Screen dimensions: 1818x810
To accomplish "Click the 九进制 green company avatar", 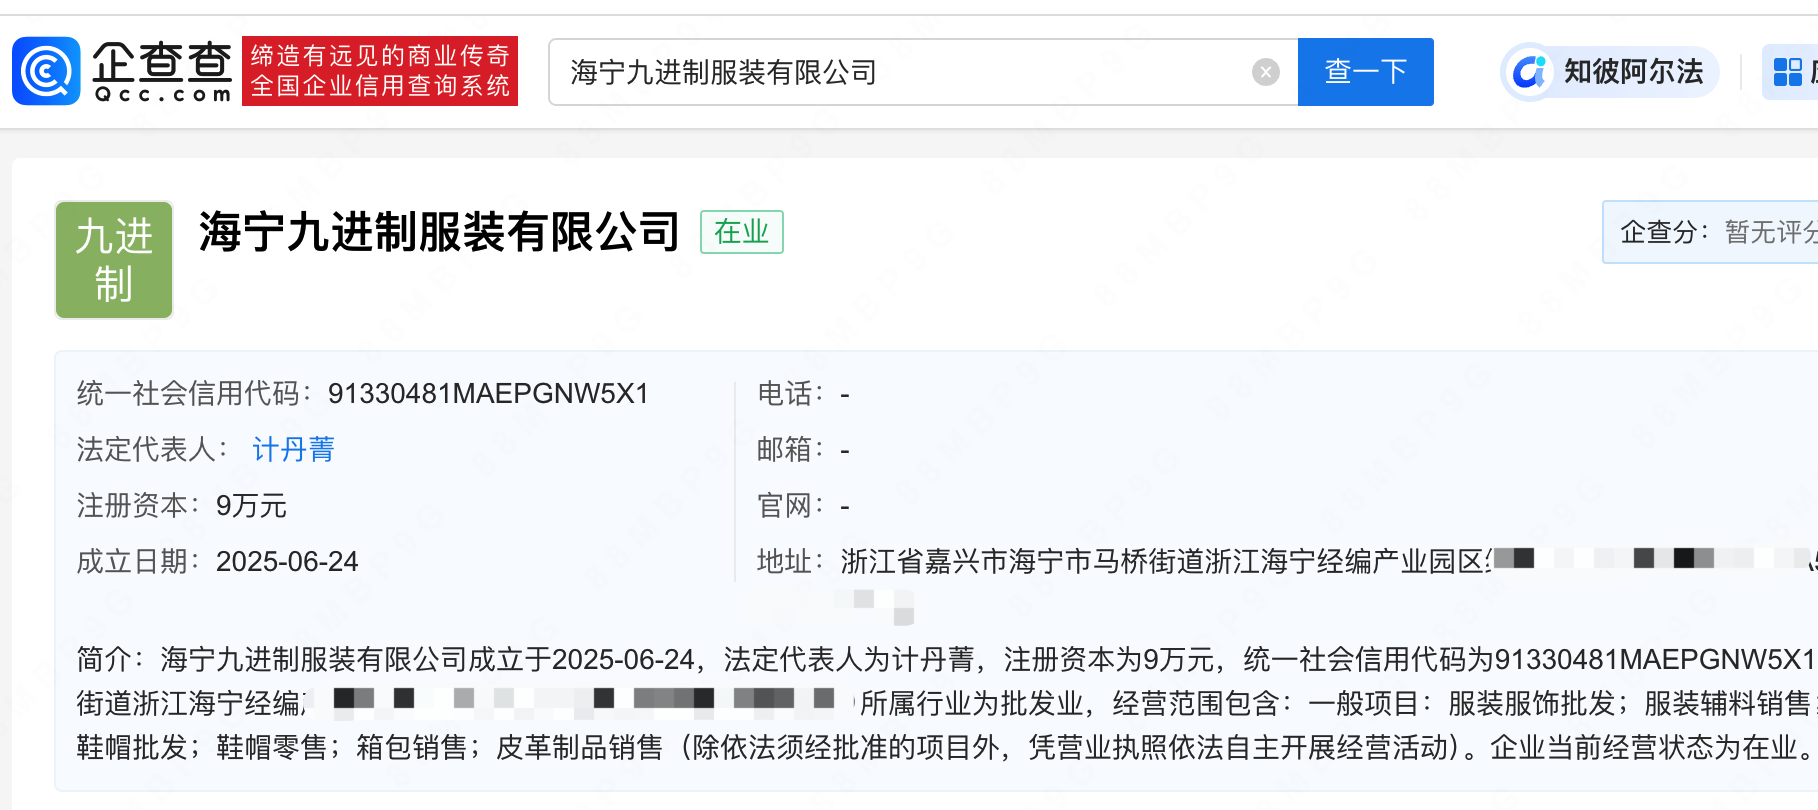I will (114, 260).
